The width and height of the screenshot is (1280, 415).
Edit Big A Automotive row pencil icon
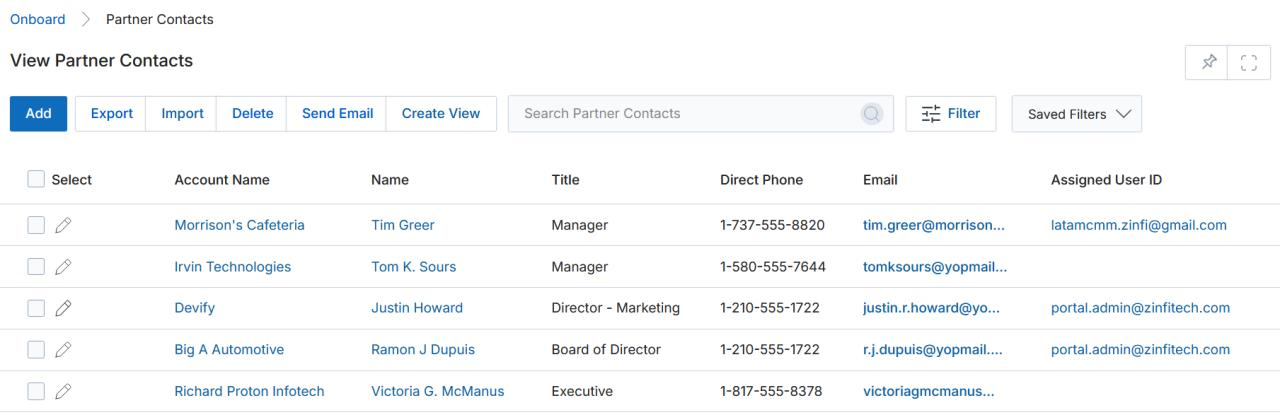63,350
